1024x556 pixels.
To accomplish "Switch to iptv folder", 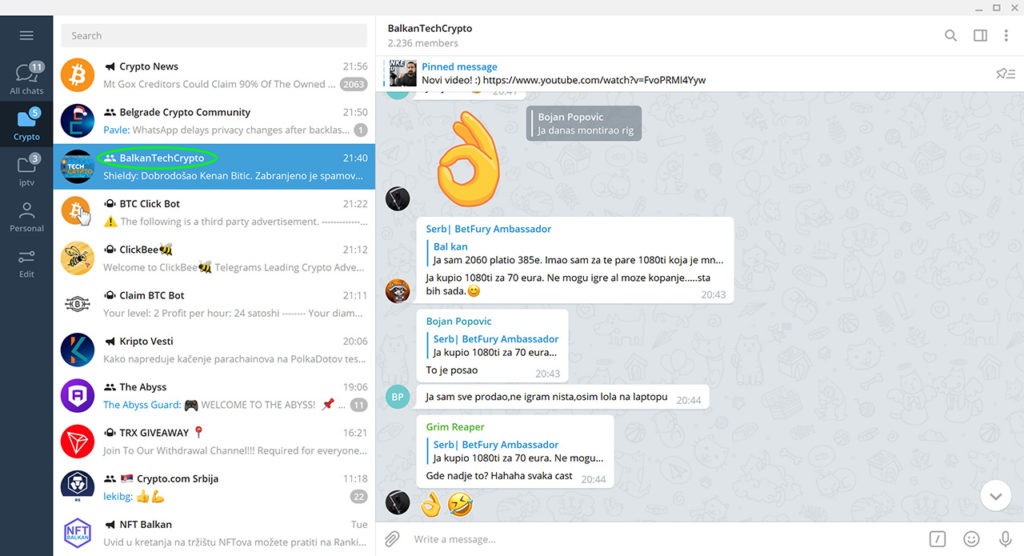I will coord(26,170).
